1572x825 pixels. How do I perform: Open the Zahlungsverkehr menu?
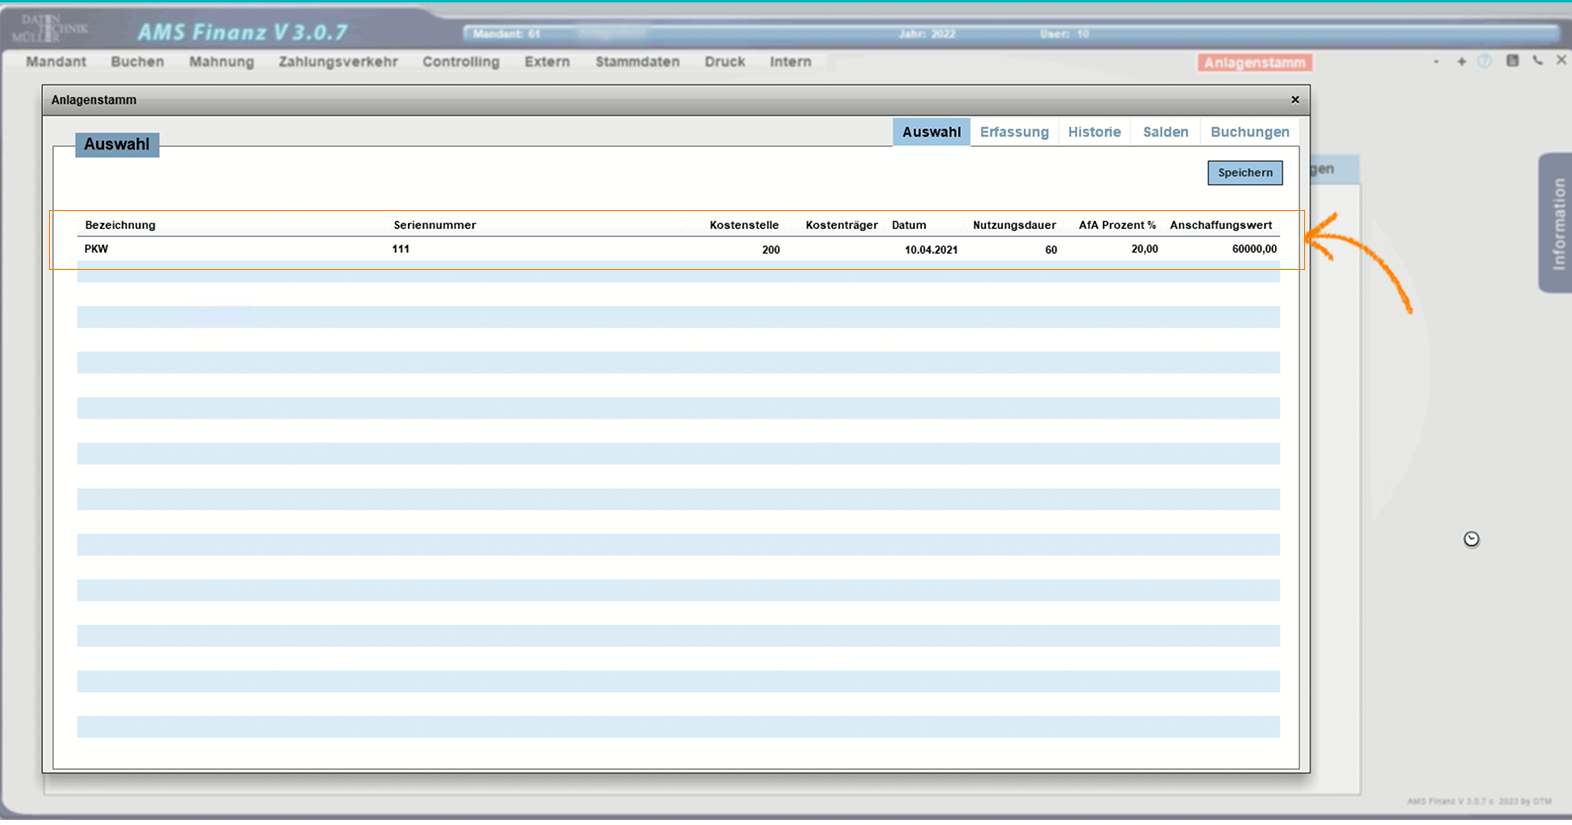(x=338, y=62)
